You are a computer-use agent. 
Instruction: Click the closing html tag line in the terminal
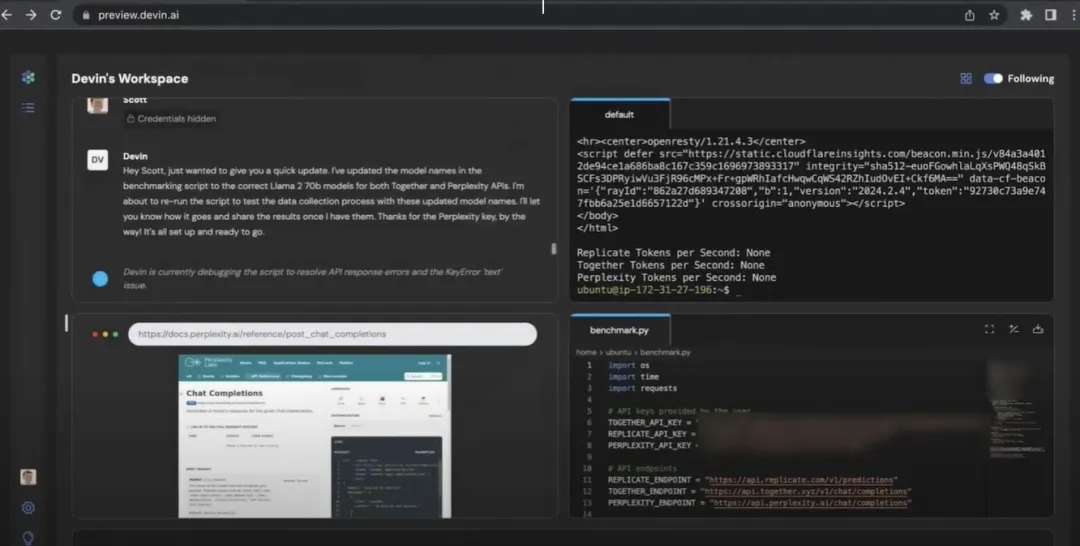(x=597, y=228)
